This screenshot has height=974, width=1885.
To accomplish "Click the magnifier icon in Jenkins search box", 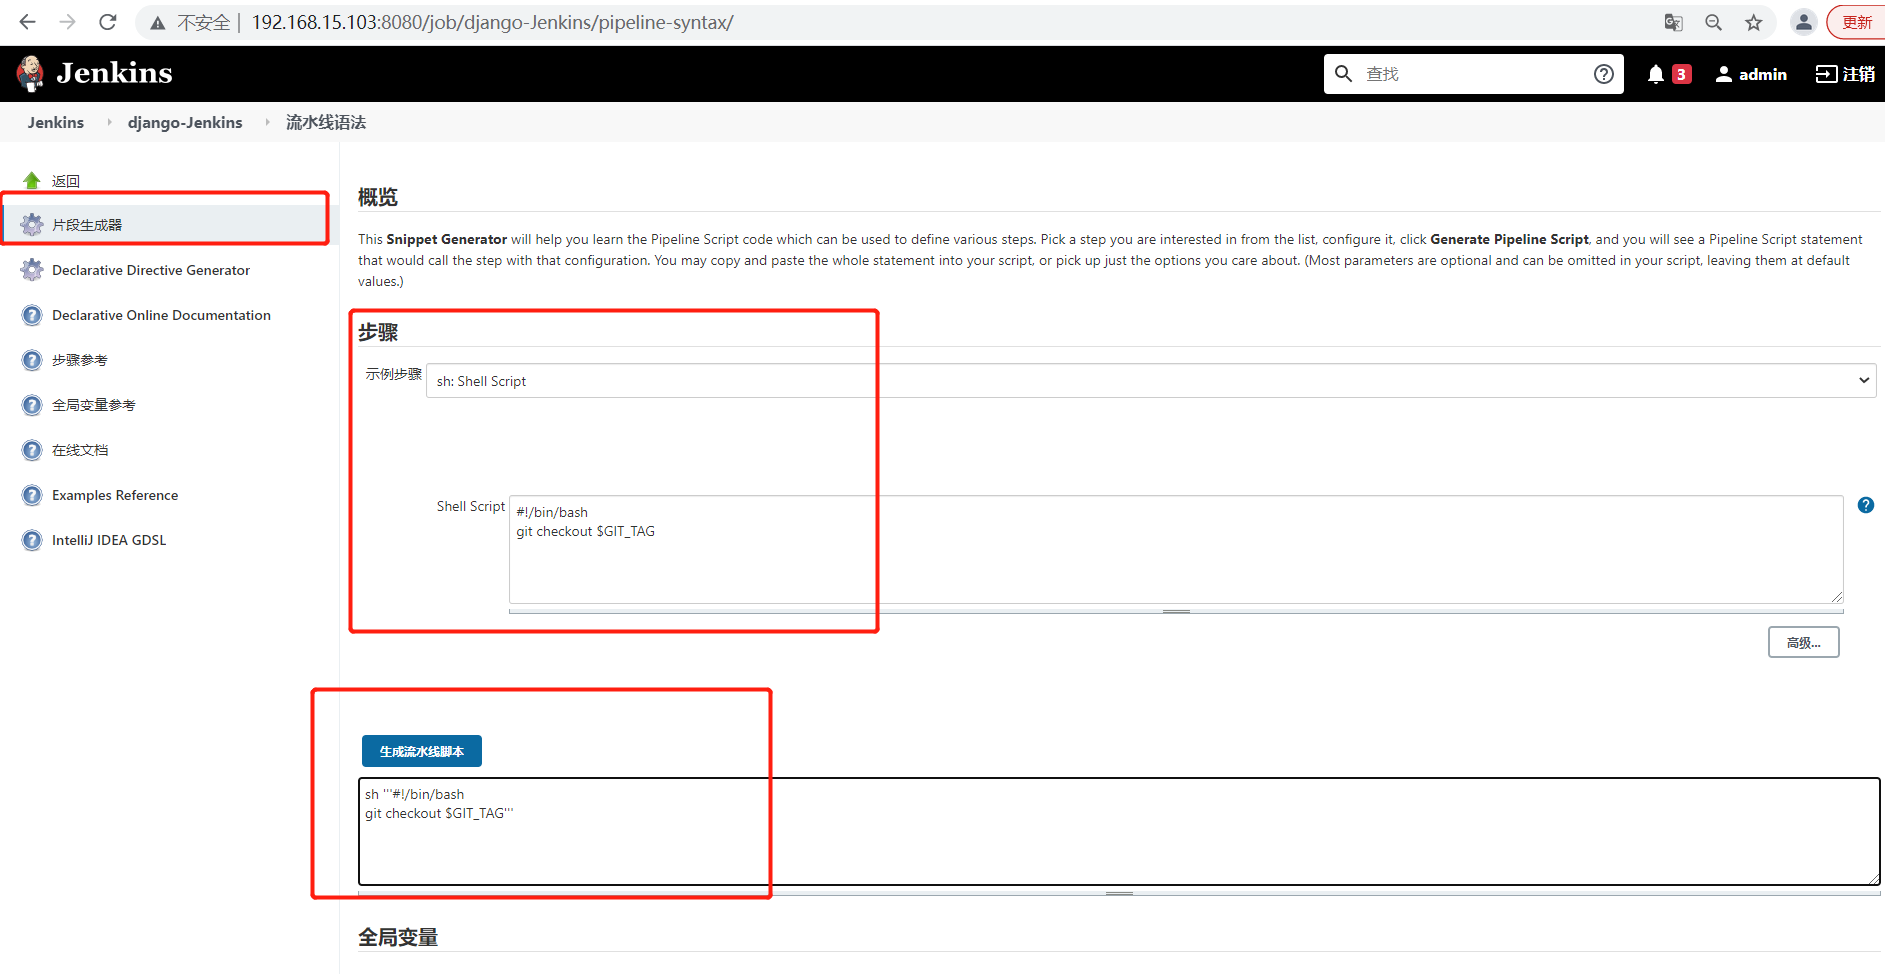I will [x=1344, y=74].
